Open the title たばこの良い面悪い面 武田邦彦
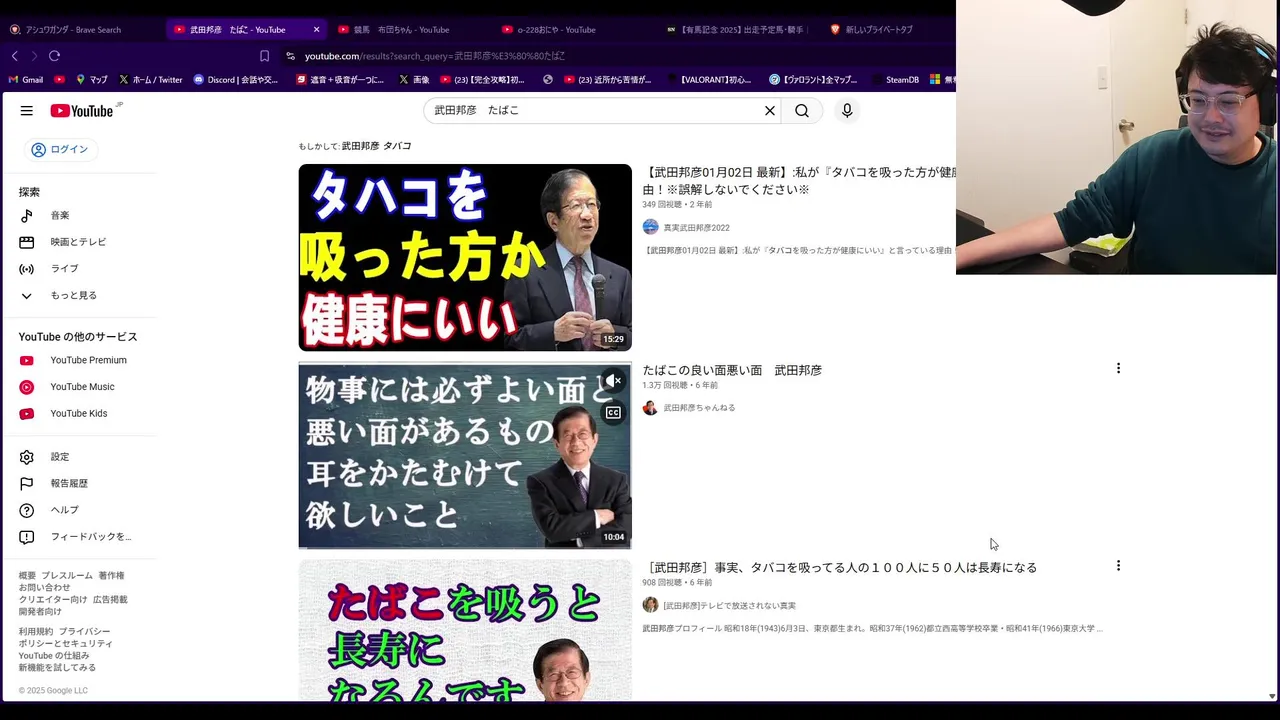1280x720 pixels. point(732,370)
